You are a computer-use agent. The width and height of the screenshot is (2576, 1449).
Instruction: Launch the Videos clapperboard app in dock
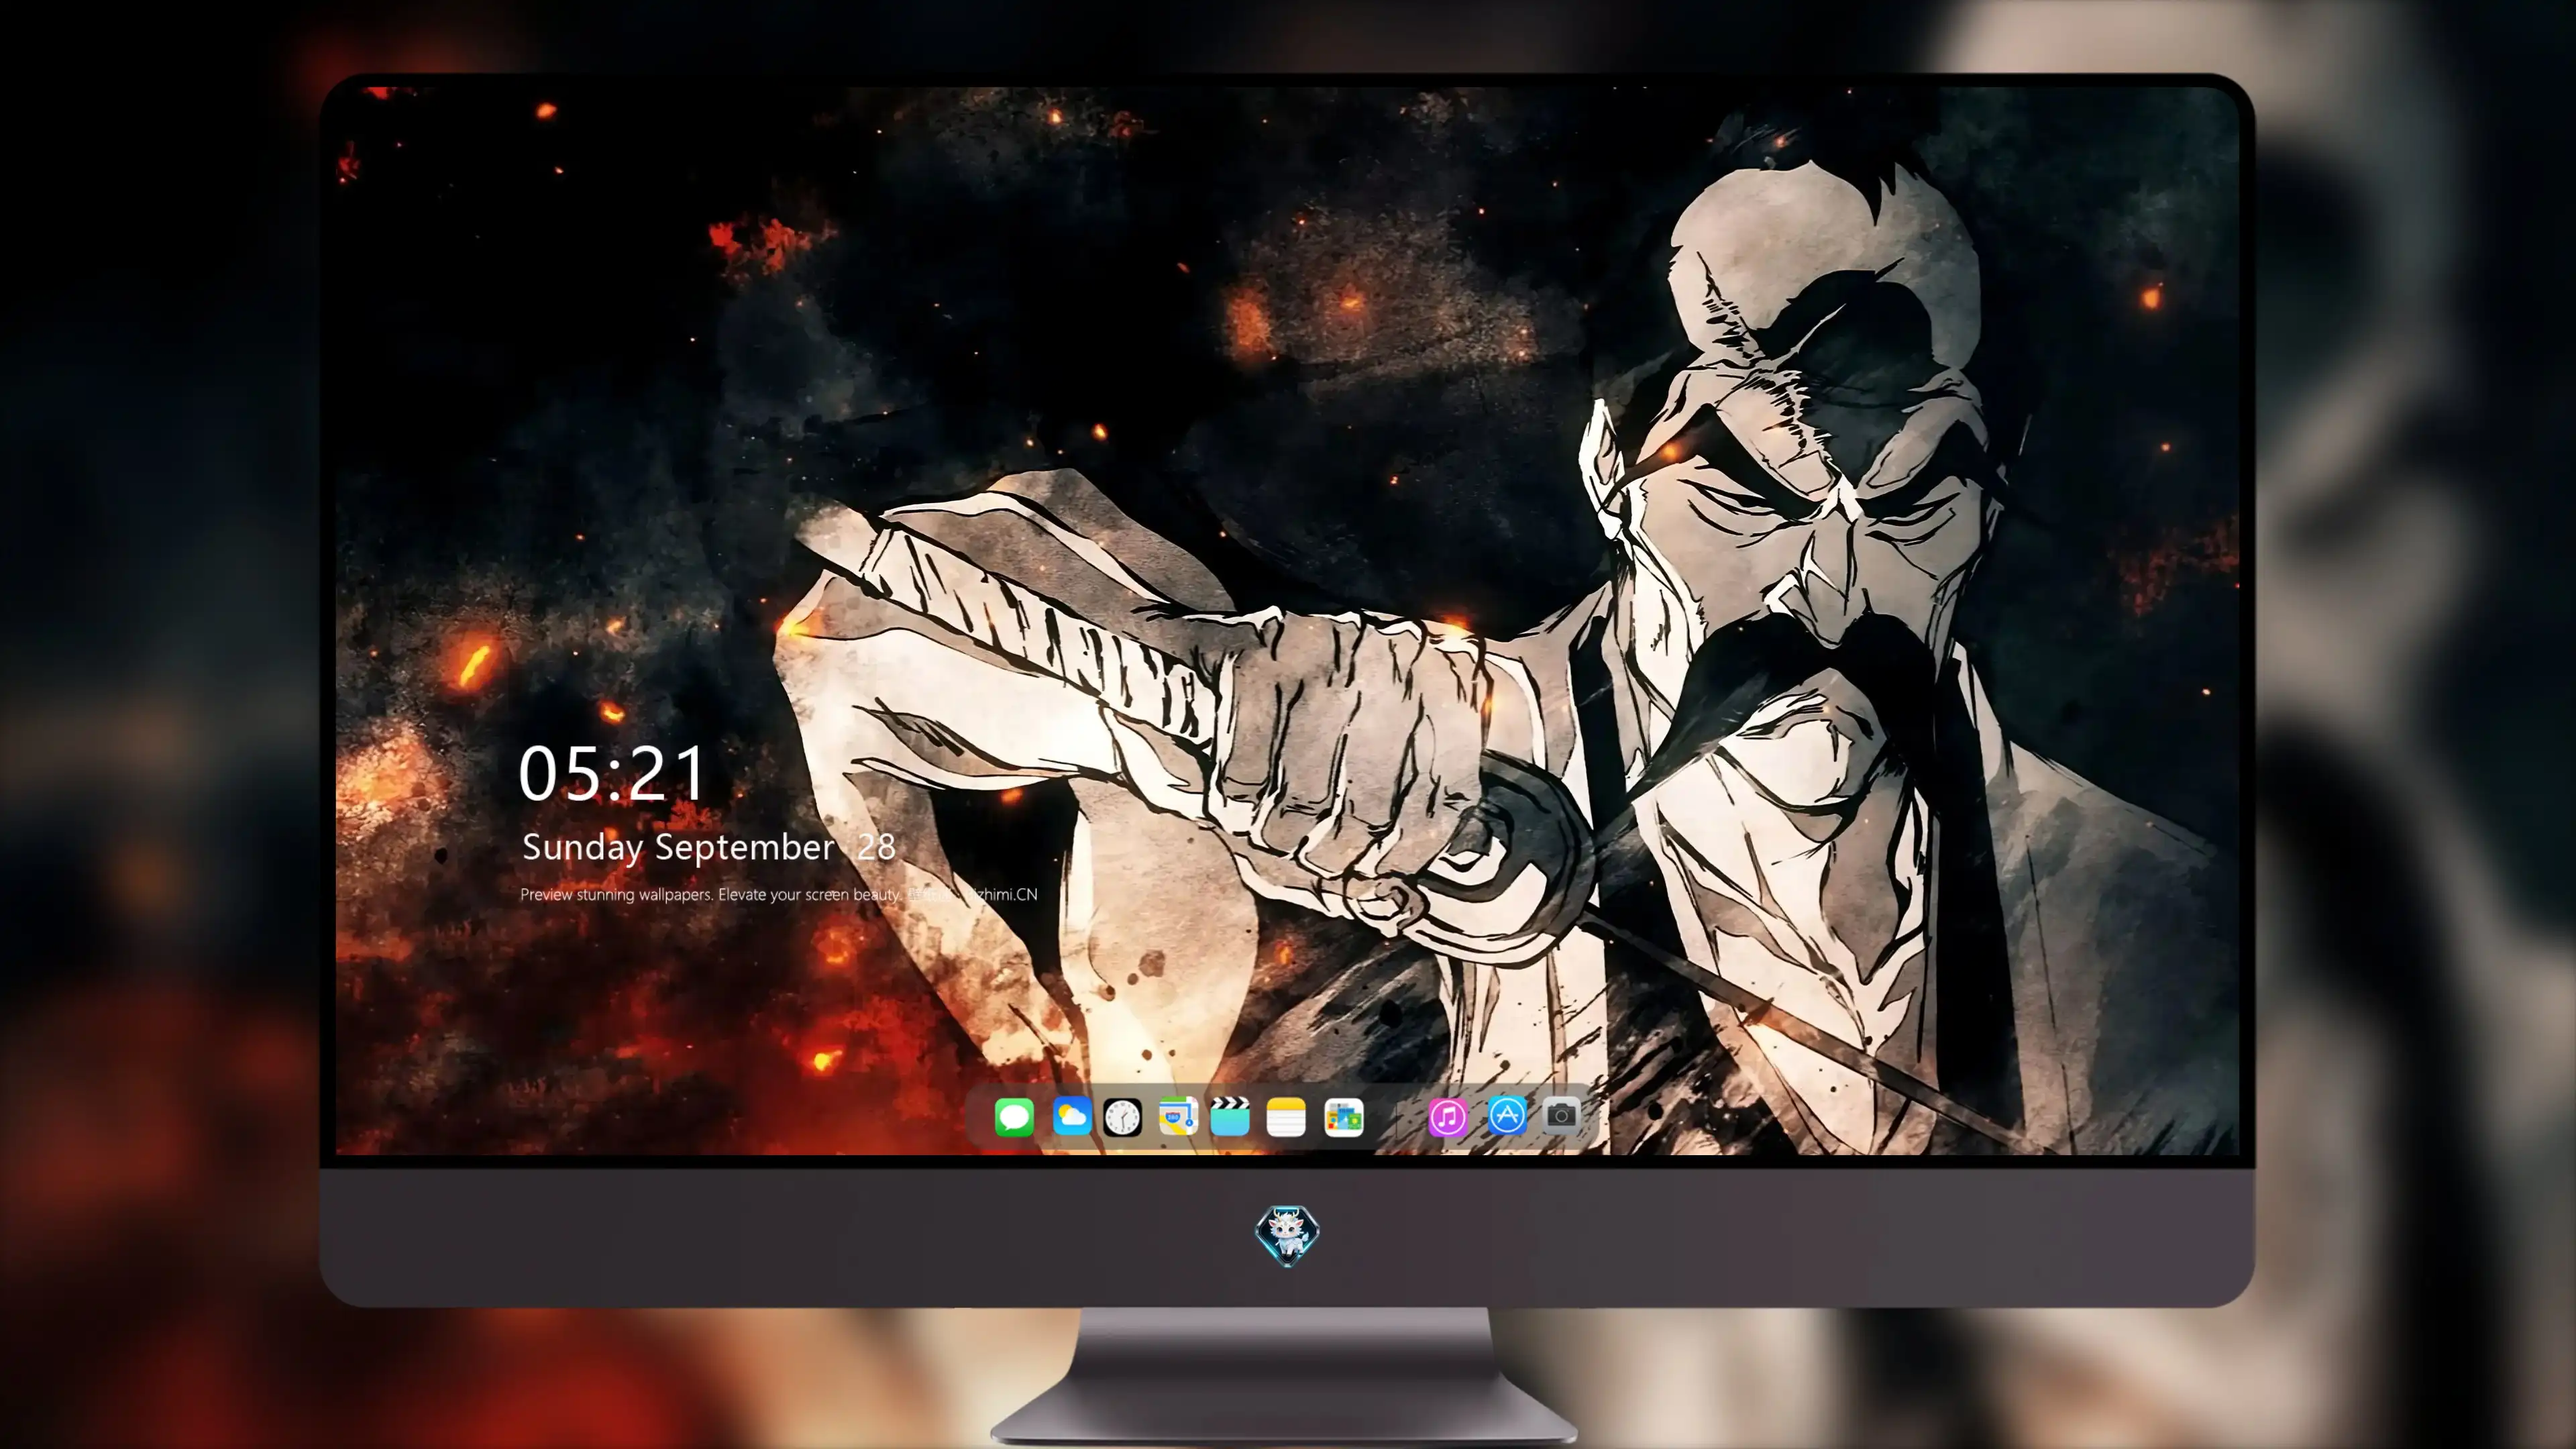pos(1230,1116)
